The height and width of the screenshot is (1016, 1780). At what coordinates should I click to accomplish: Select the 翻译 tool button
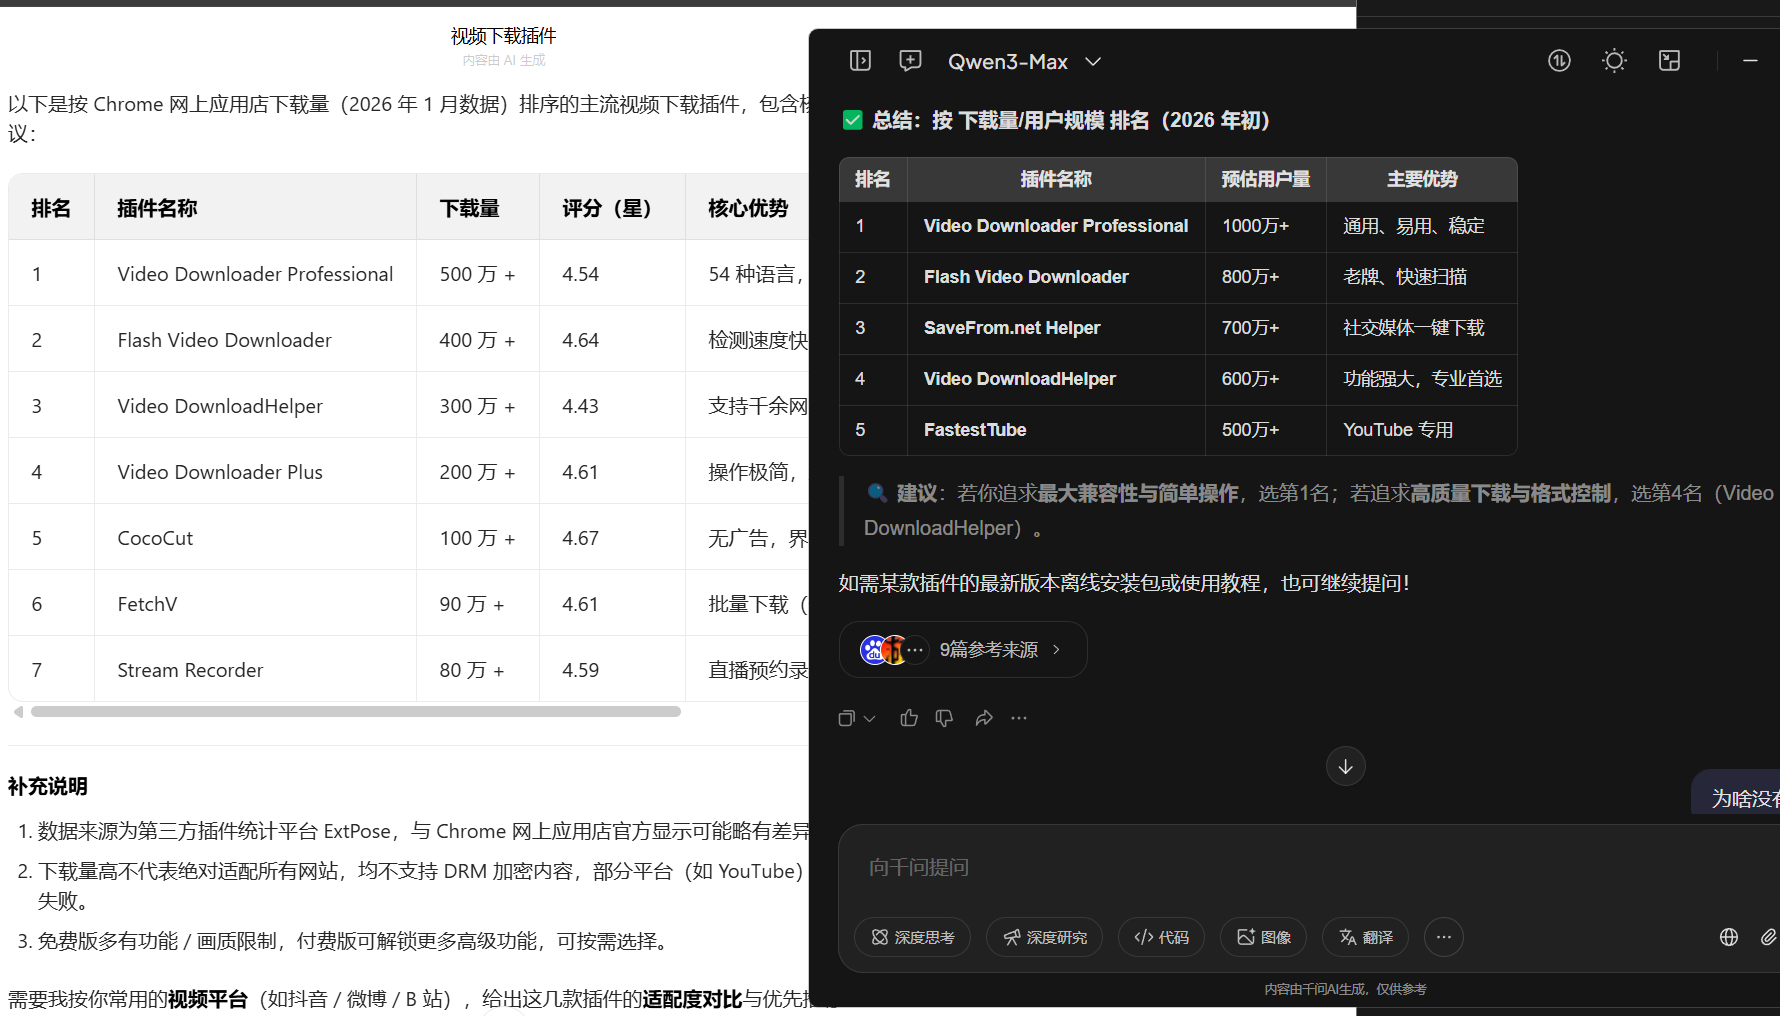pos(1365,937)
